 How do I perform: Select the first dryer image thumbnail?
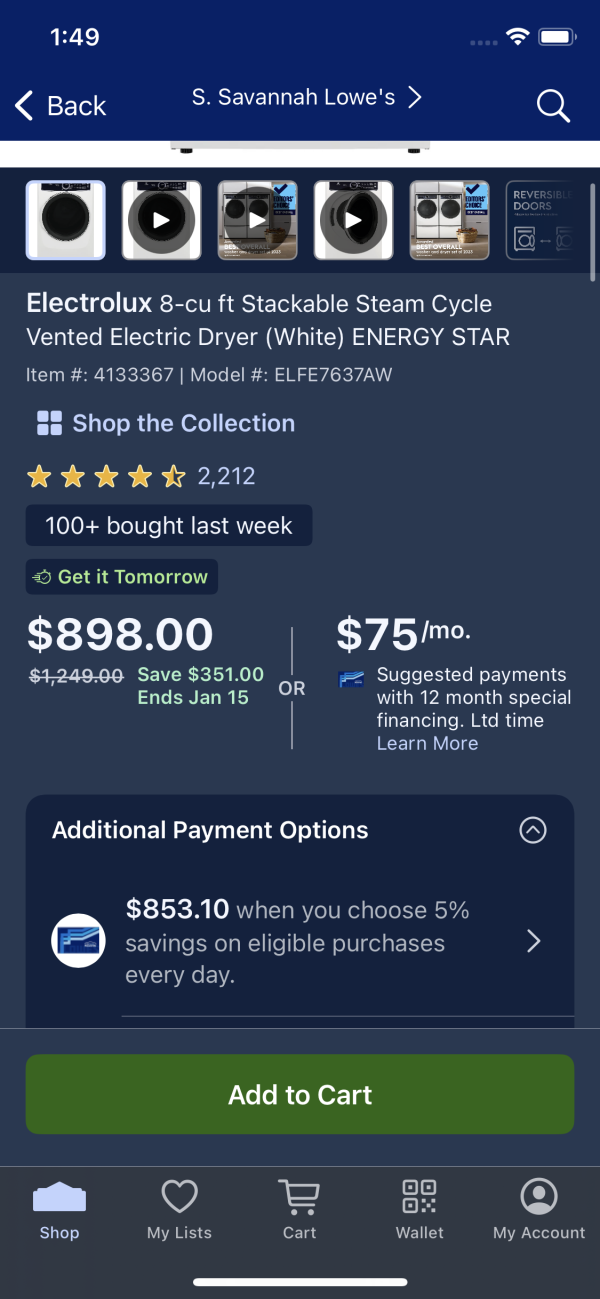click(x=65, y=220)
